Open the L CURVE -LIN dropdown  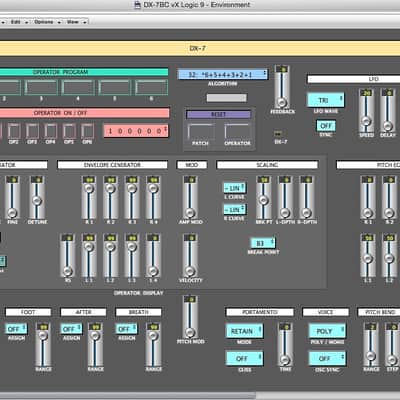(235, 188)
